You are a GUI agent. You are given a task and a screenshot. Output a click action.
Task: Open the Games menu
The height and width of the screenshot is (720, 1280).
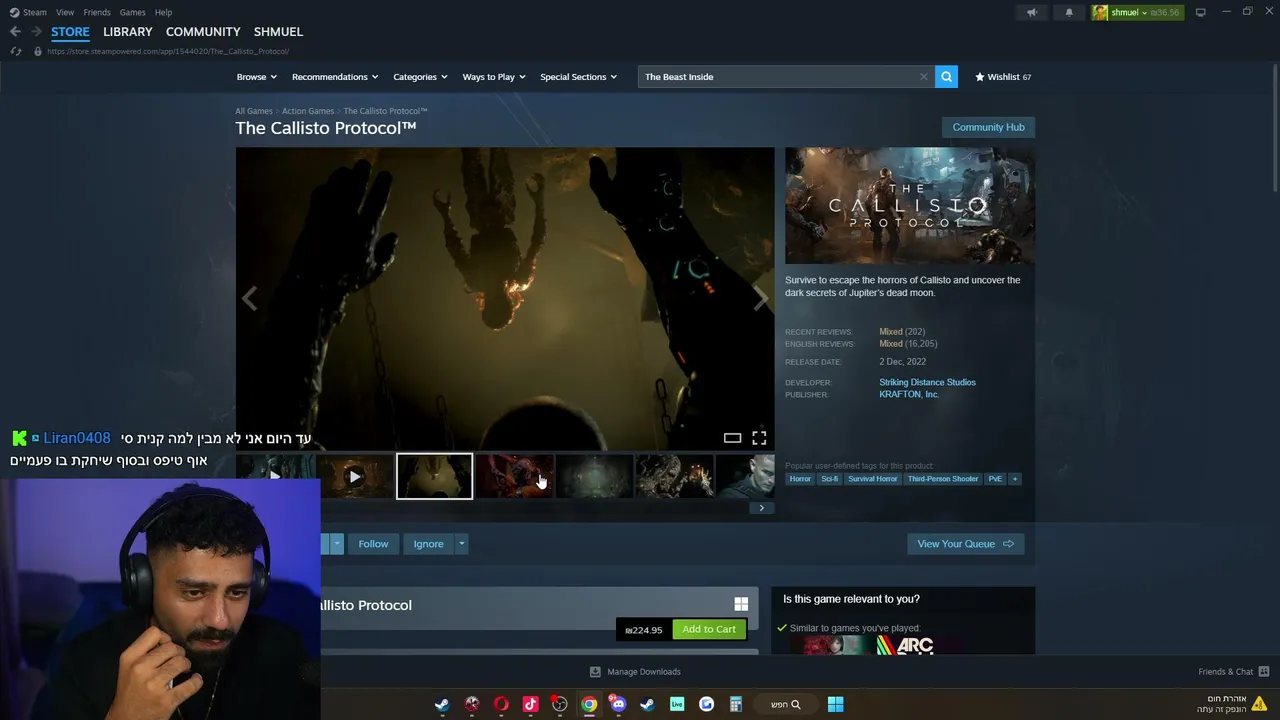point(133,12)
